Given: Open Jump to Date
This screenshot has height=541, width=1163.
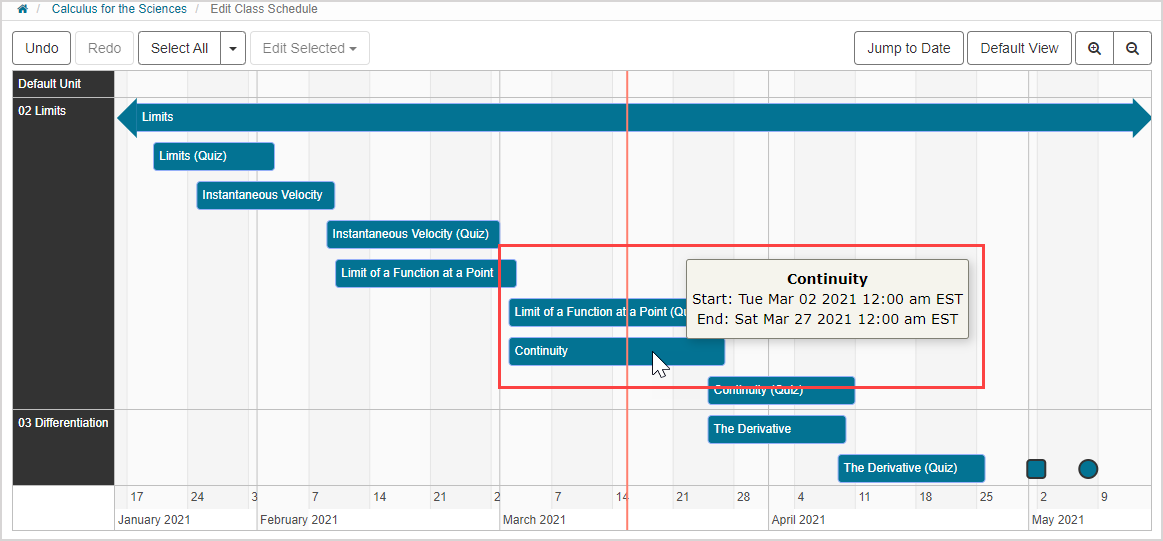Looking at the screenshot, I should click(x=908, y=48).
